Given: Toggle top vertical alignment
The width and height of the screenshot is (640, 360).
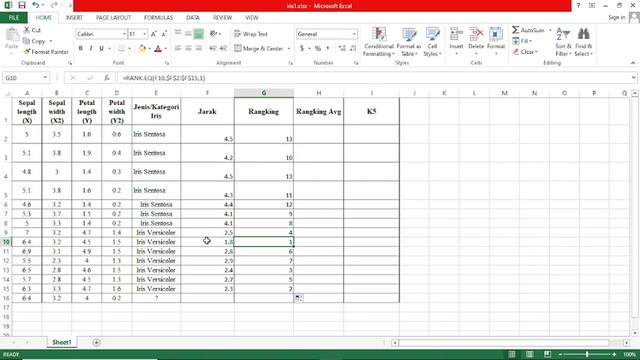Looking at the screenshot, I should point(178,34).
